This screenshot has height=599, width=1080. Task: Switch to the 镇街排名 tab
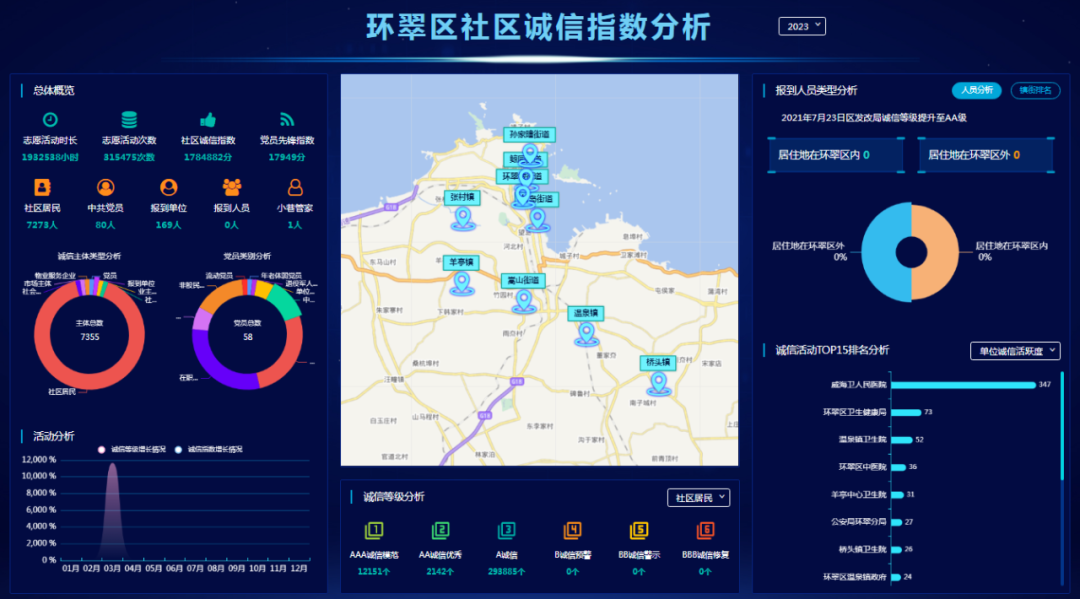click(1035, 90)
